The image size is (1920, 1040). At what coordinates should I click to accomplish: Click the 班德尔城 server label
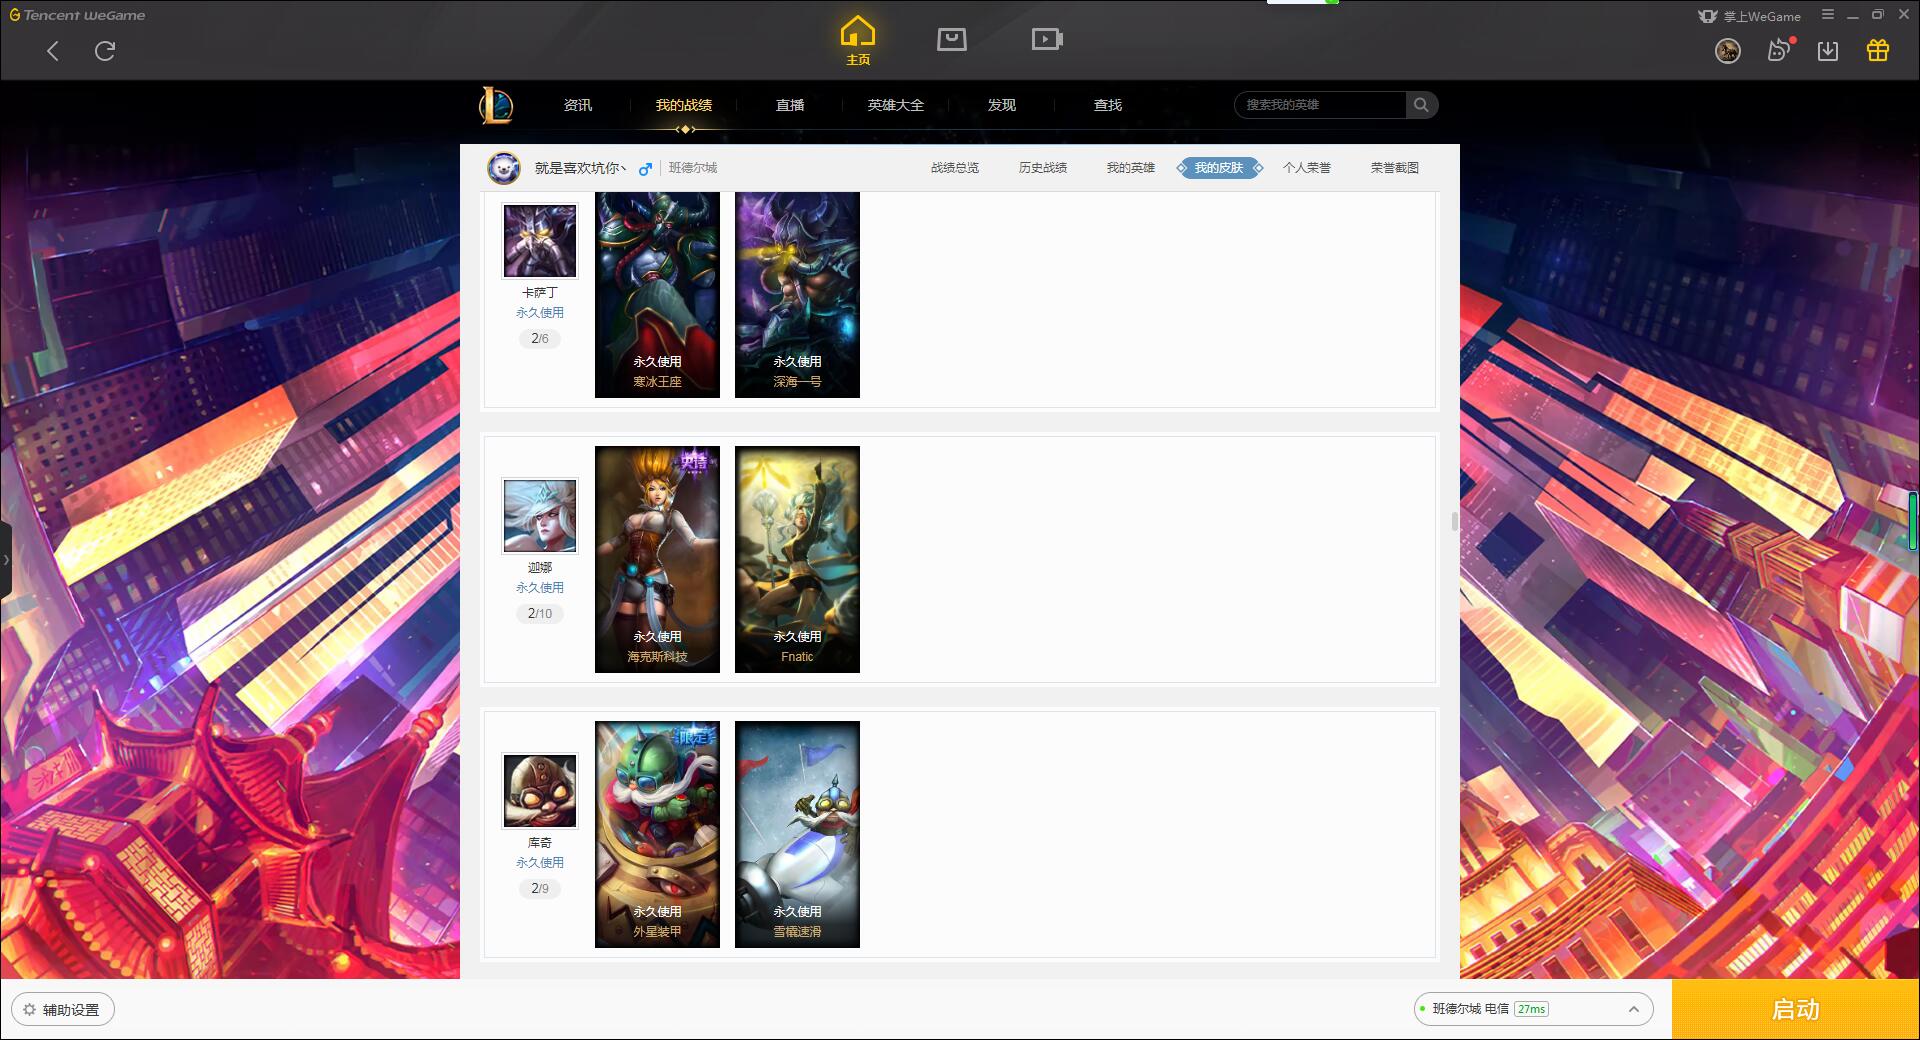[x=693, y=168]
